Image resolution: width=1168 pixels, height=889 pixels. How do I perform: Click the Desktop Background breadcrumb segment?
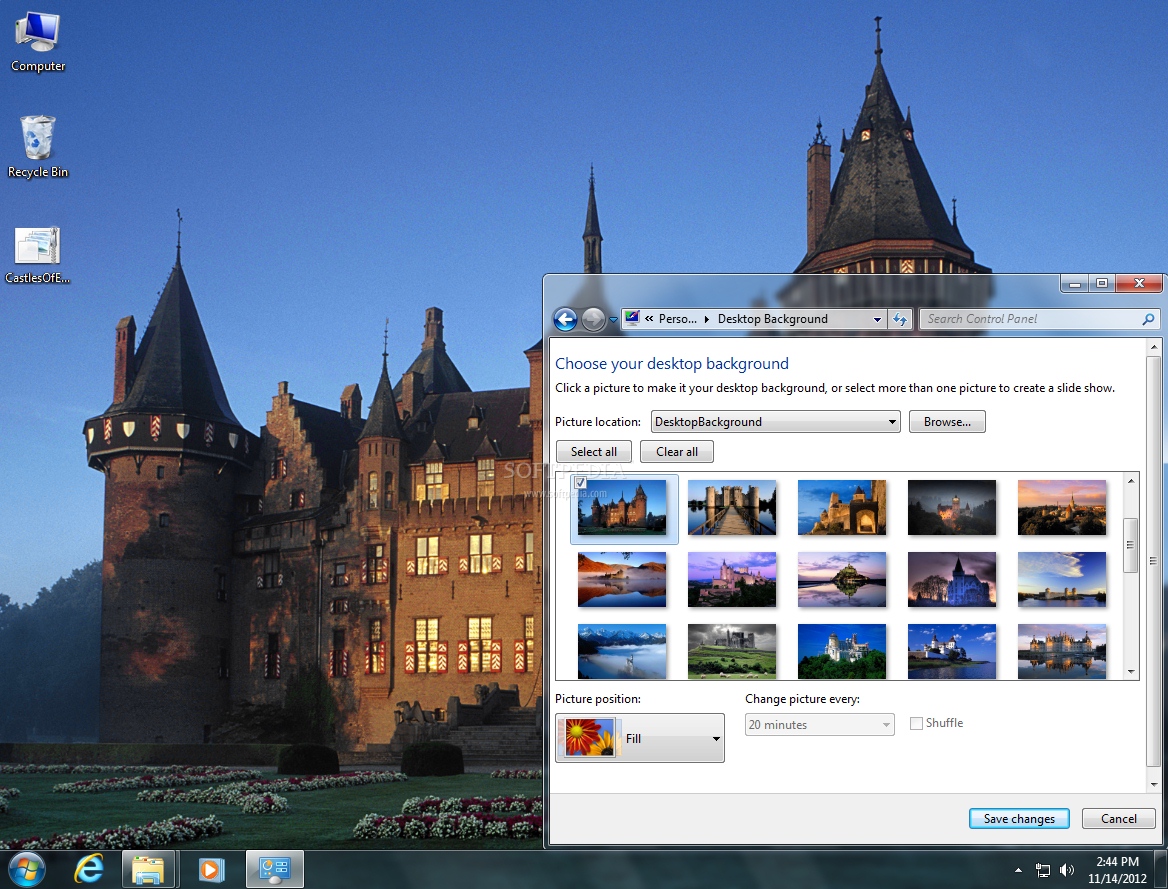(x=772, y=319)
